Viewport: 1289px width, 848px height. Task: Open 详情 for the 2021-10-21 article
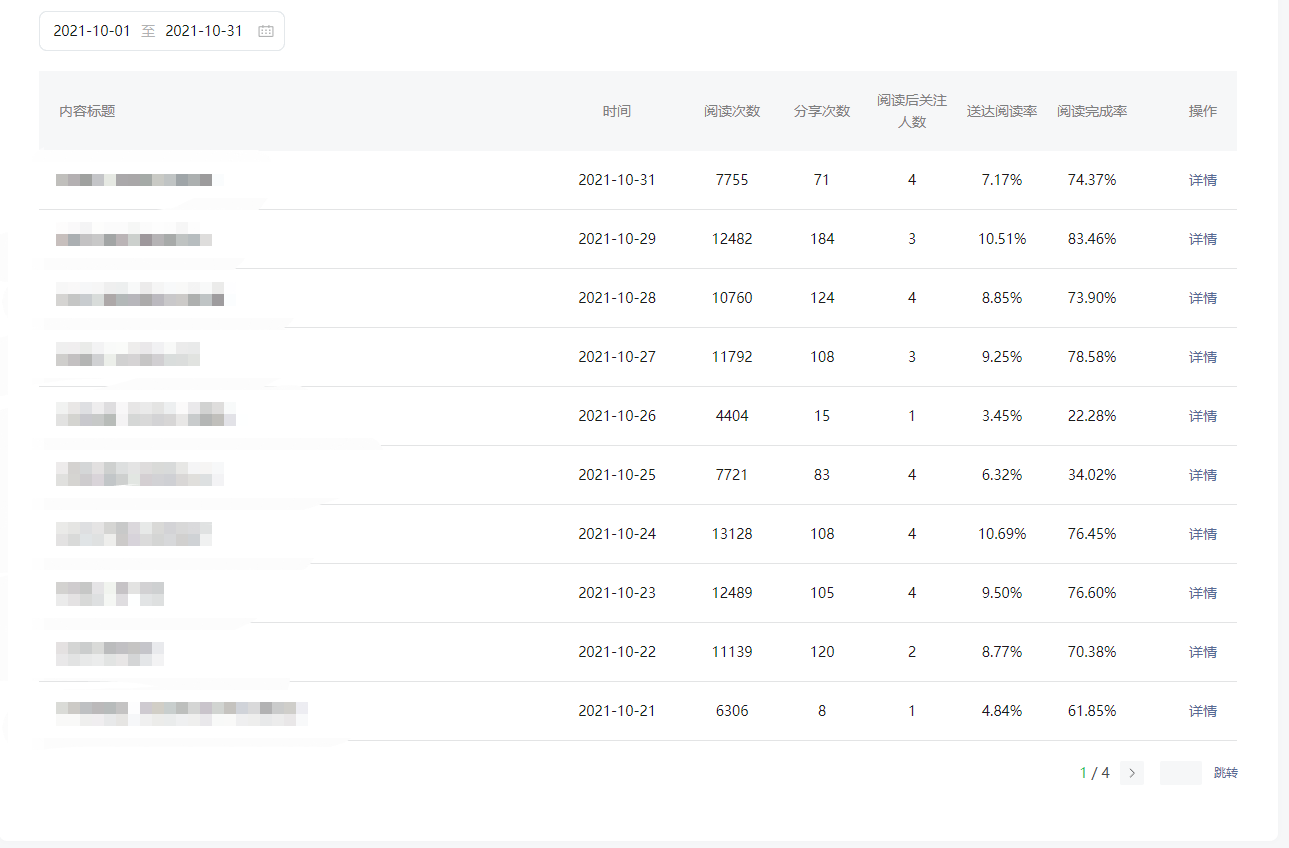pyautogui.click(x=1202, y=711)
